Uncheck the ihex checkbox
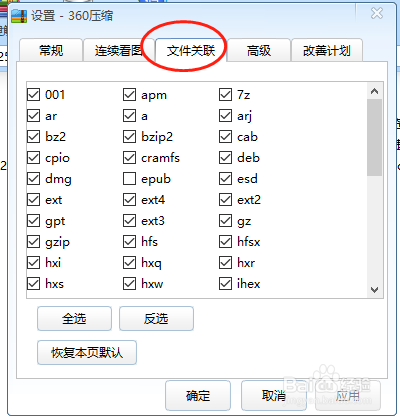The image size is (400, 418). click(226, 284)
